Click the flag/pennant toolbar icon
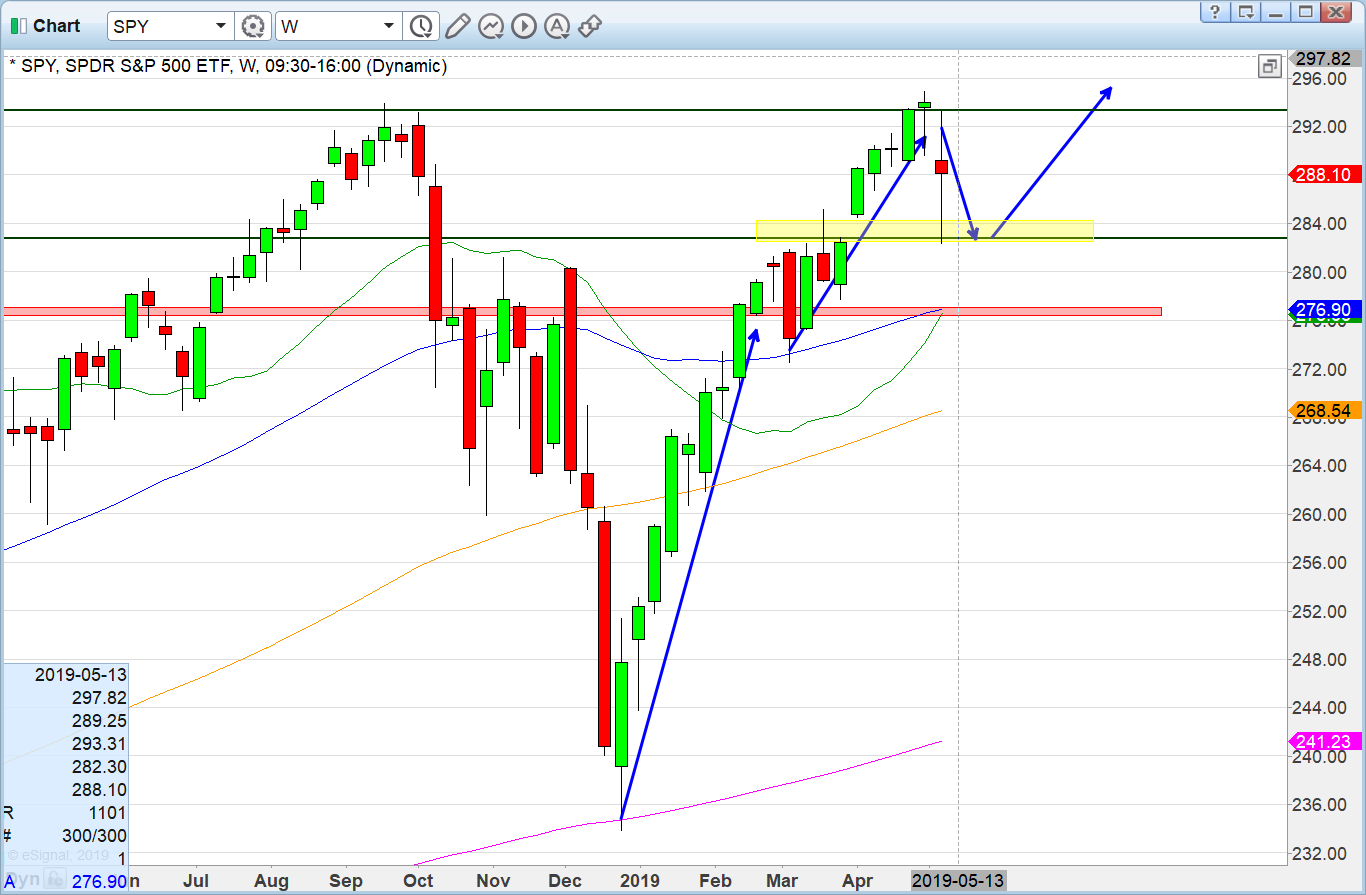Image resolution: width=1366 pixels, height=895 pixels. click(588, 26)
